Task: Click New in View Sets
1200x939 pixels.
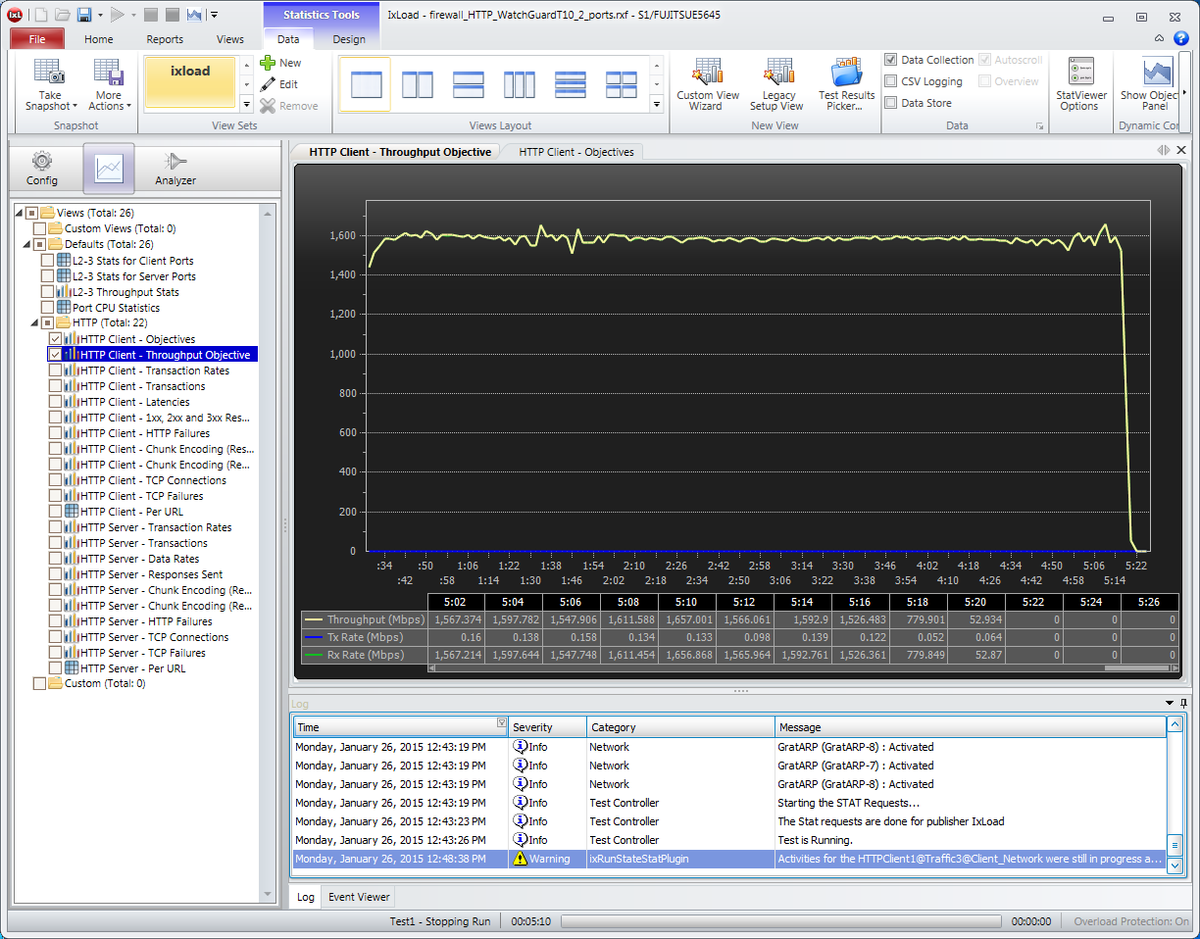Action: [x=281, y=63]
